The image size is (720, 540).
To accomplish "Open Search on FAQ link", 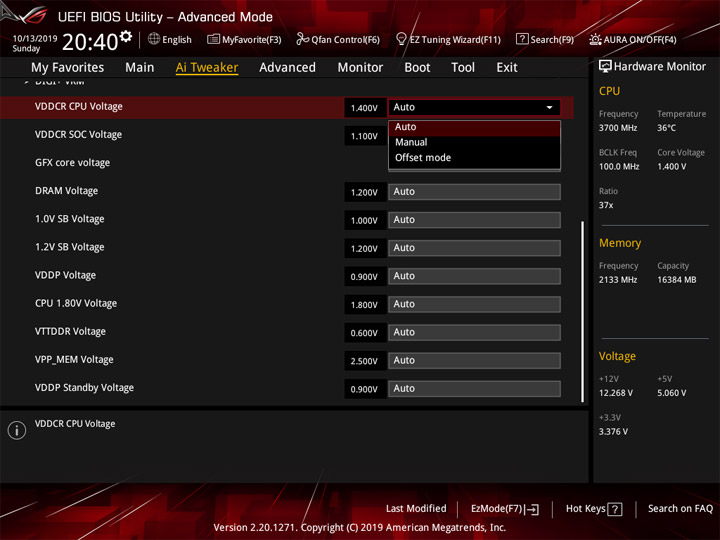I will tap(680, 508).
